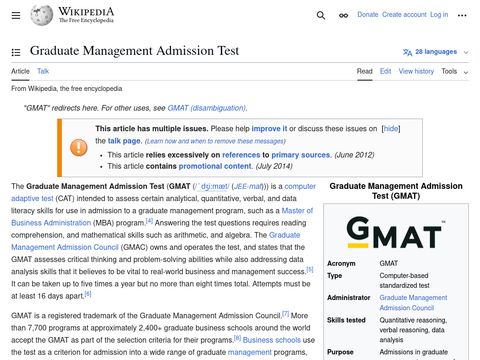This screenshot has width=480, height=360.
Task: Open the main hamburger menu
Action: tap(16, 15)
